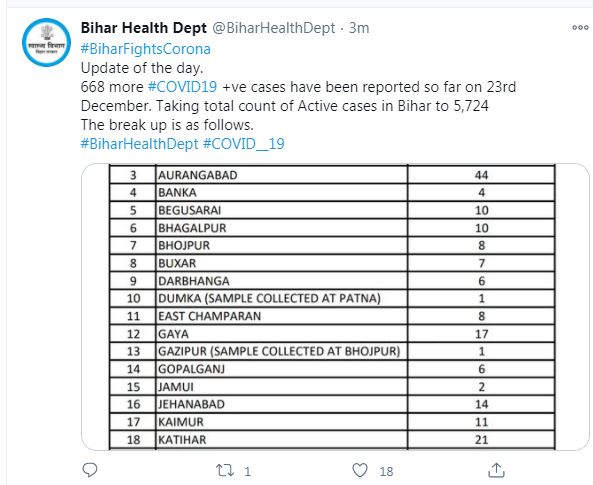View the retweet count of 1

point(247,471)
